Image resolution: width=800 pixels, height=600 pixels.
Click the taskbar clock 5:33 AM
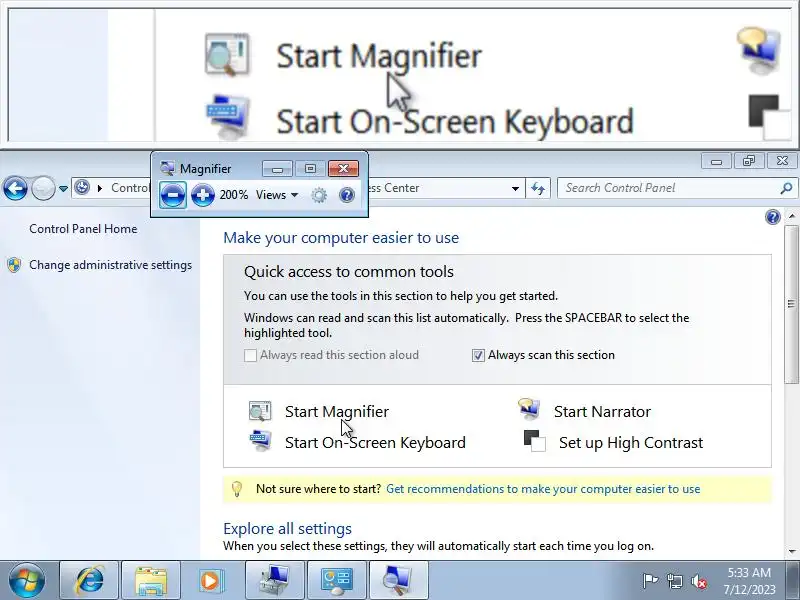click(x=749, y=572)
